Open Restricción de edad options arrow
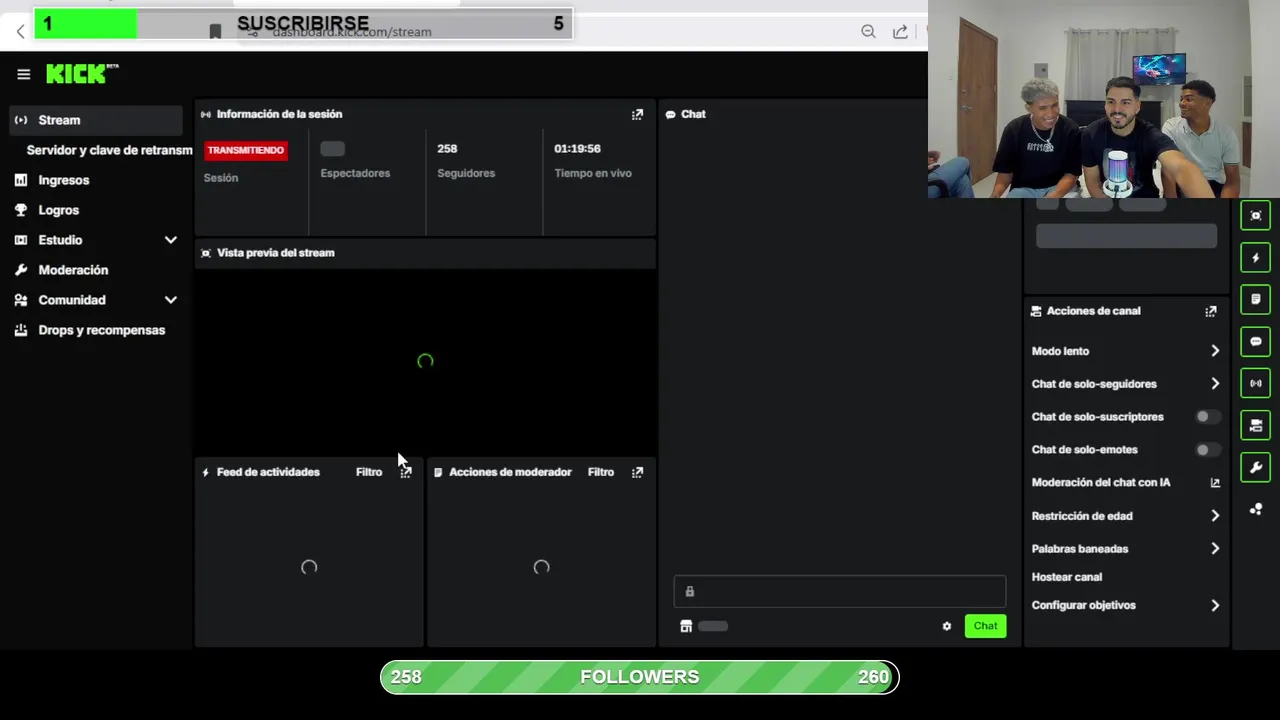The width and height of the screenshot is (1280, 720). pyautogui.click(x=1215, y=516)
